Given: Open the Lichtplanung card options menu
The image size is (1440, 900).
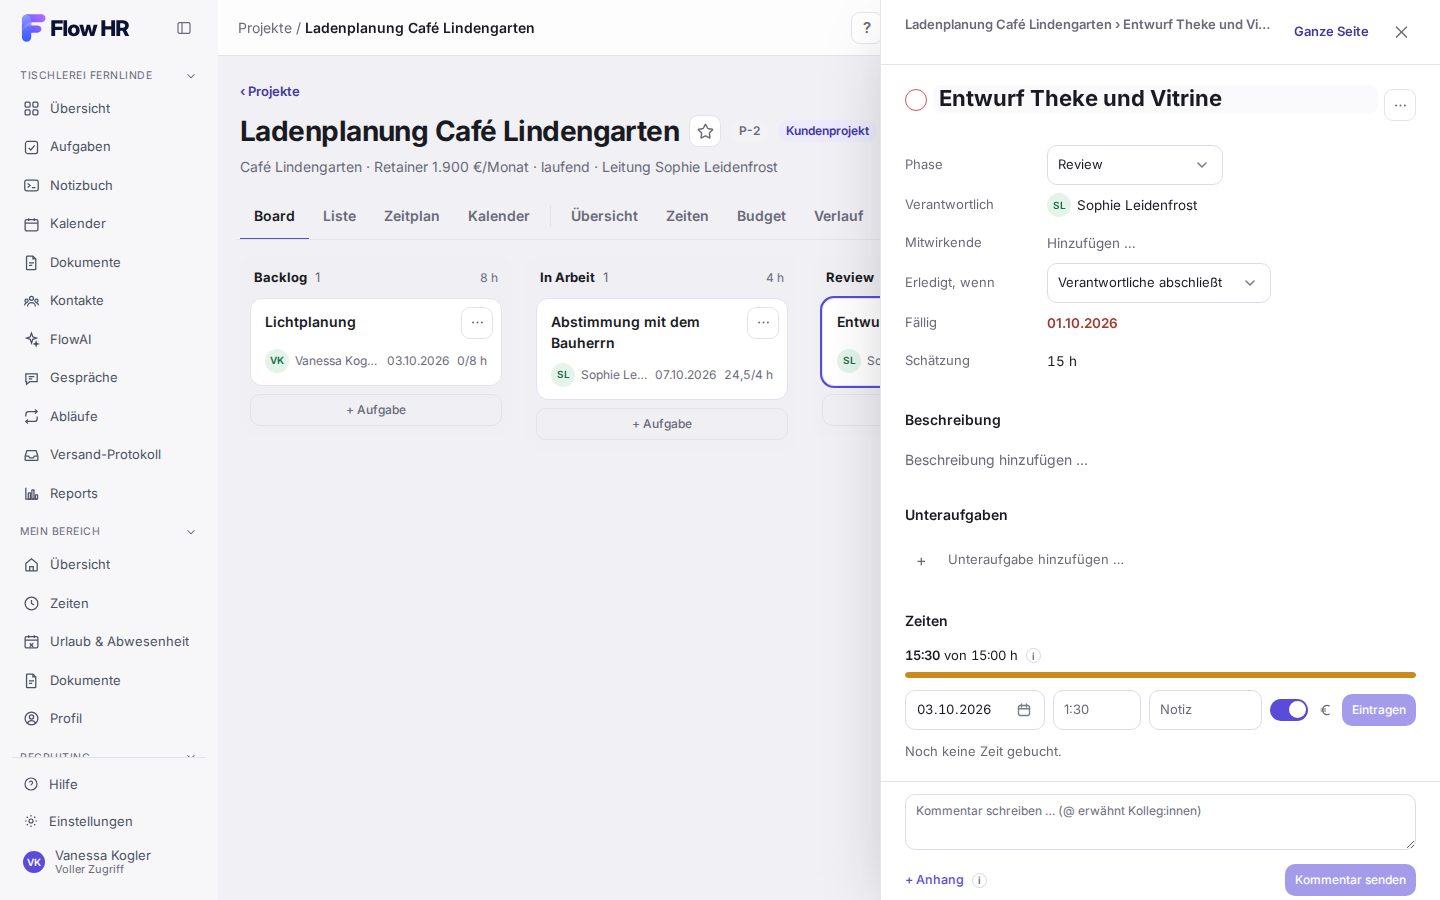Looking at the screenshot, I should 477,322.
